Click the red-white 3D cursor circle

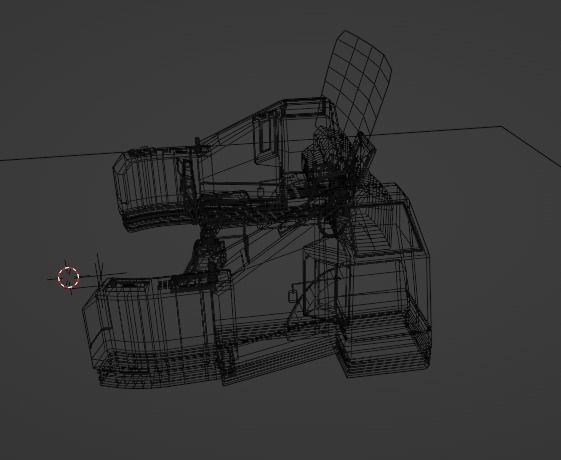(x=68, y=277)
